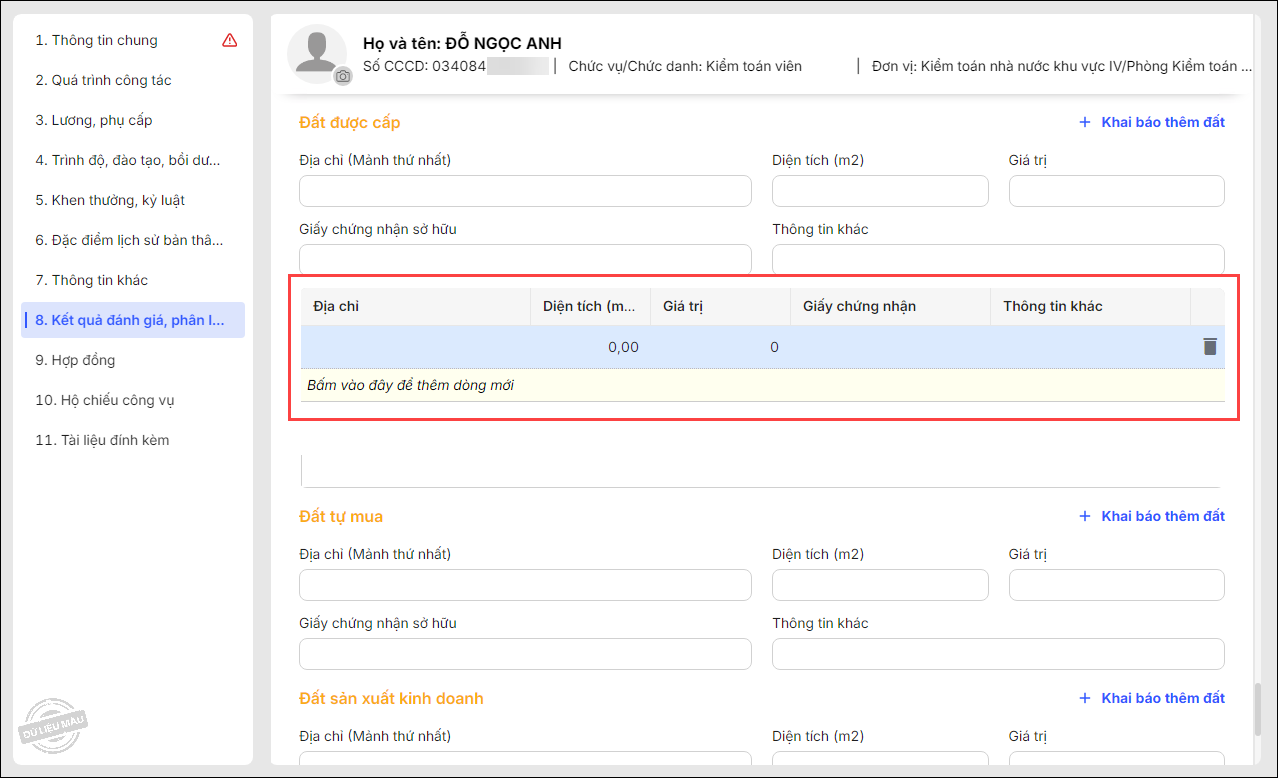
Task: Click the camera icon on profile photo
Action: 343,76
